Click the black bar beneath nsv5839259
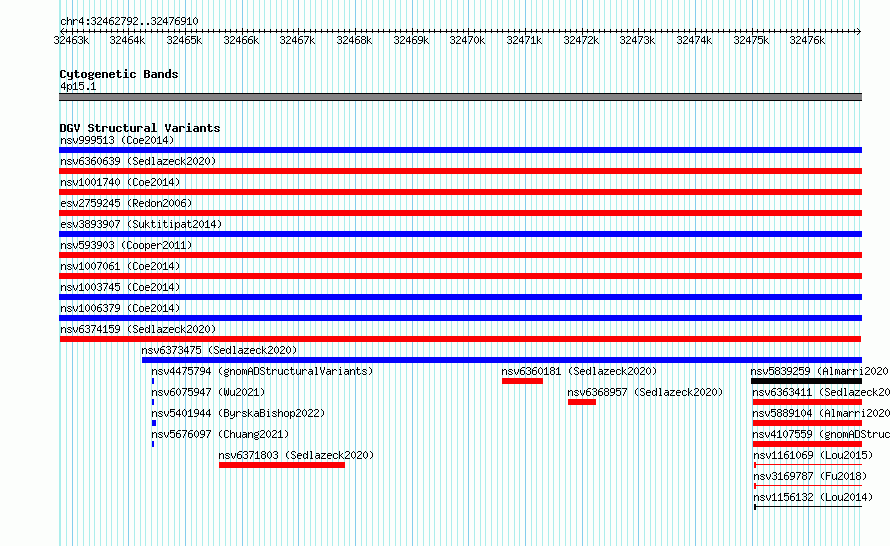The height and width of the screenshot is (546, 890). 806,381
